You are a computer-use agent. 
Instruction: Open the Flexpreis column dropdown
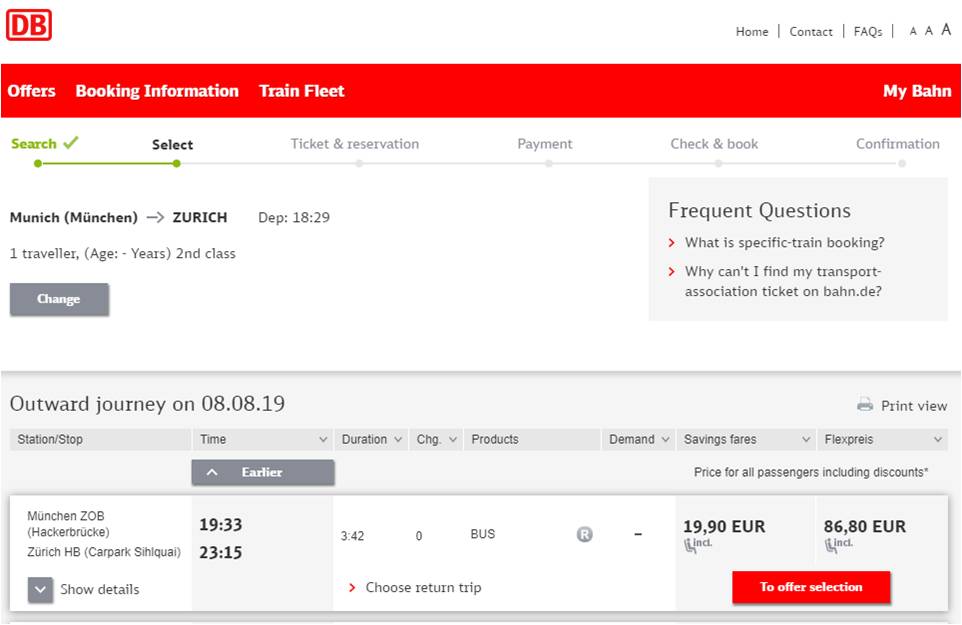937,440
